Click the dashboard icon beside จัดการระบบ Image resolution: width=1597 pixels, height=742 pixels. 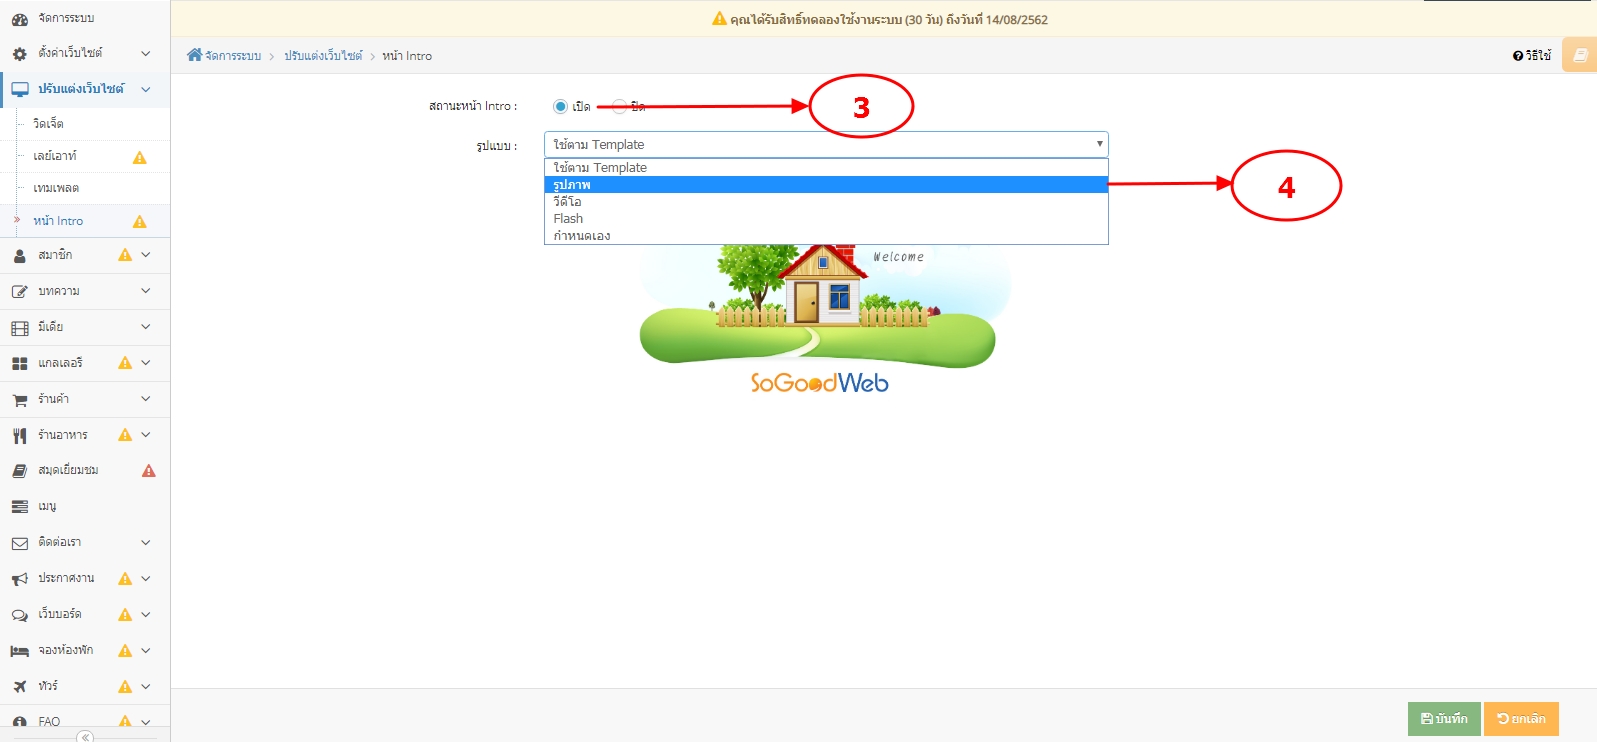[x=19, y=19]
